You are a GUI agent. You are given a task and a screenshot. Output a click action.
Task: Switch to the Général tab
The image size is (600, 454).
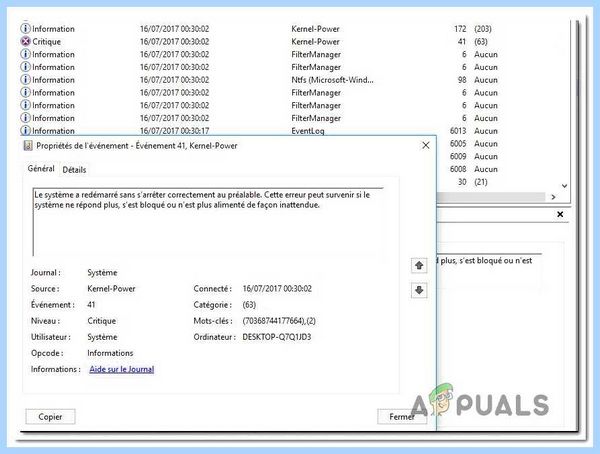click(41, 168)
